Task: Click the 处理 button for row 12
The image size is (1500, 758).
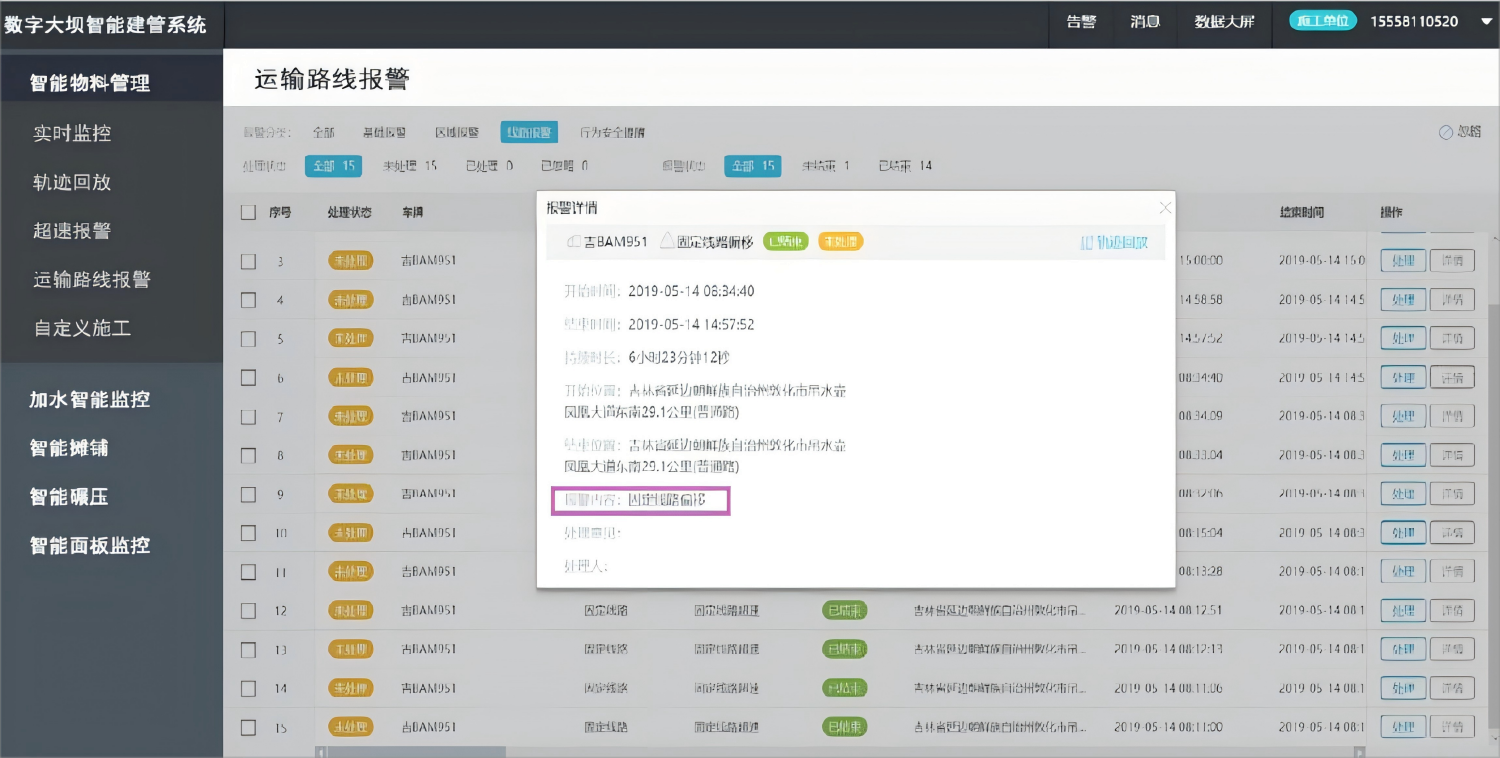Action: pos(1403,611)
